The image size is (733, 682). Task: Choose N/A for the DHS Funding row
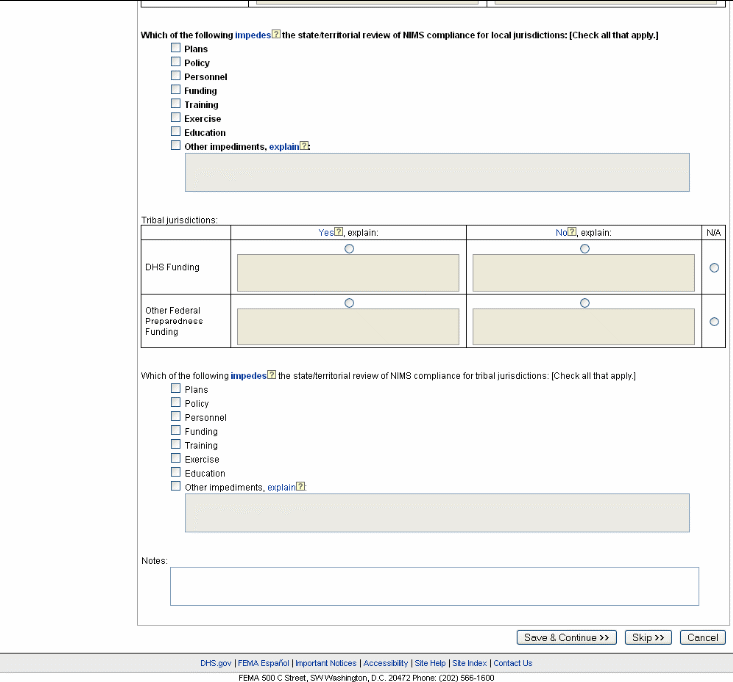point(714,267)
